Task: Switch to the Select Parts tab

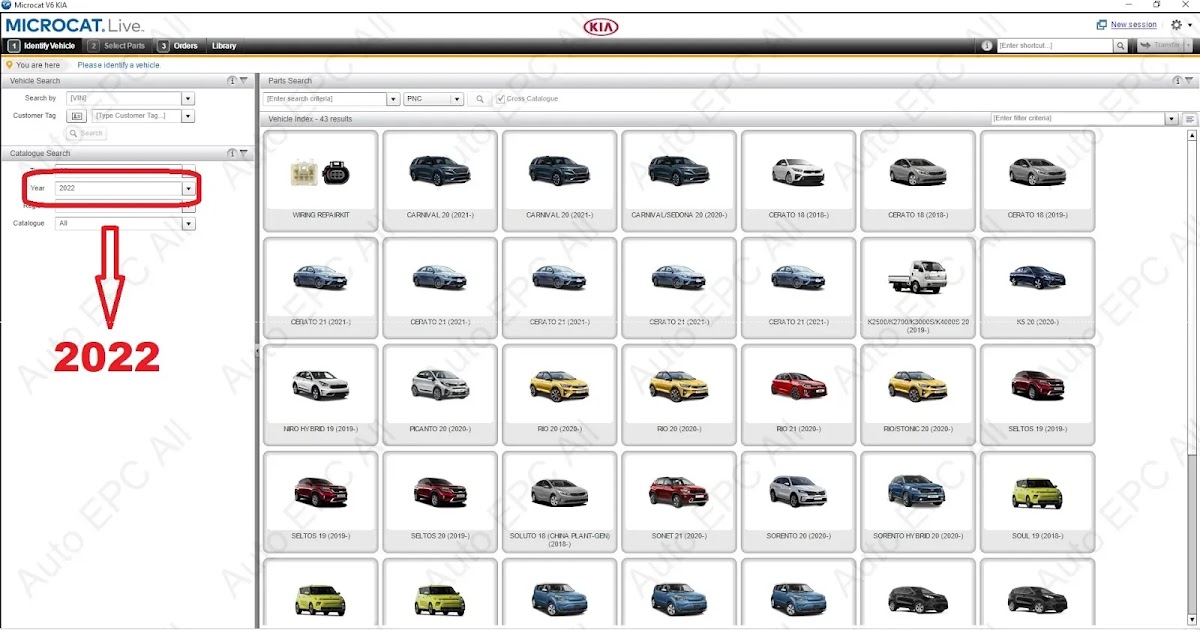Action: (118, 46)
